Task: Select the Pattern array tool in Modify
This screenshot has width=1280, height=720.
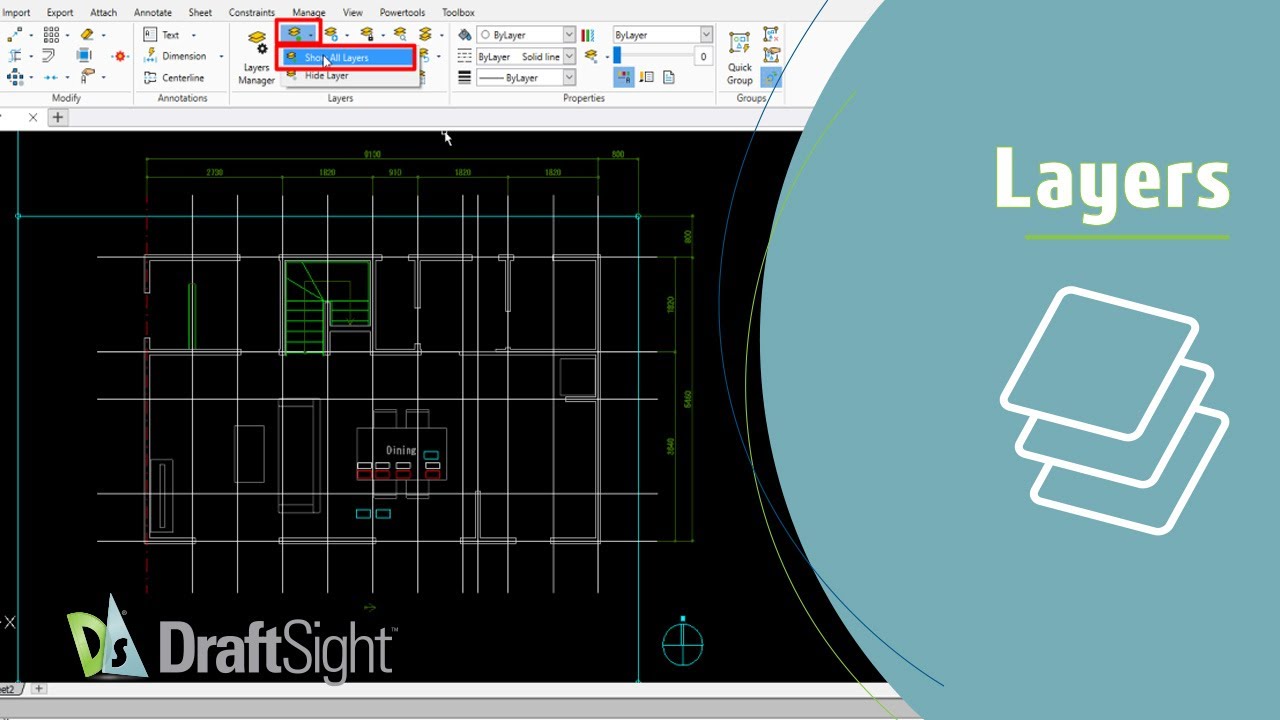Action: [51, 35]
